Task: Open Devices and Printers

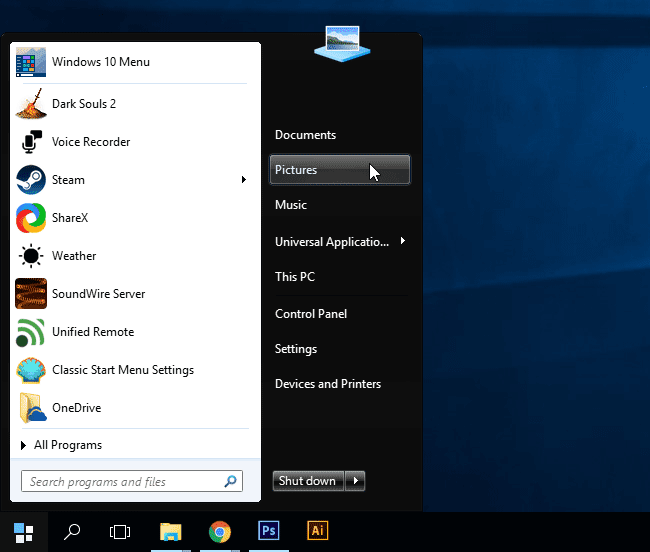Action: tap(328, 384)
